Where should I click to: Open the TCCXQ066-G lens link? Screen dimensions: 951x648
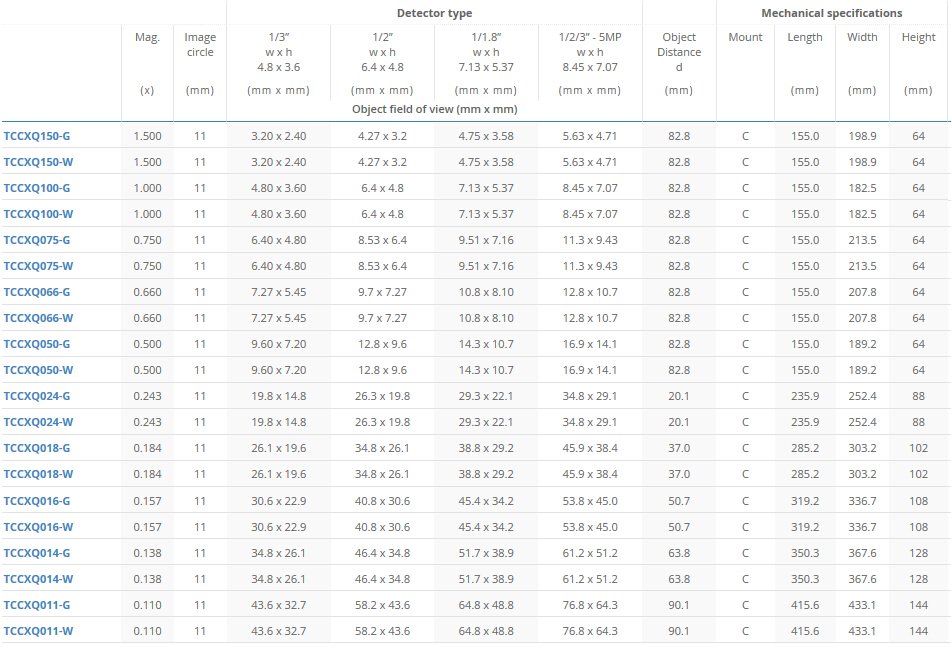(x=37, y=292)
